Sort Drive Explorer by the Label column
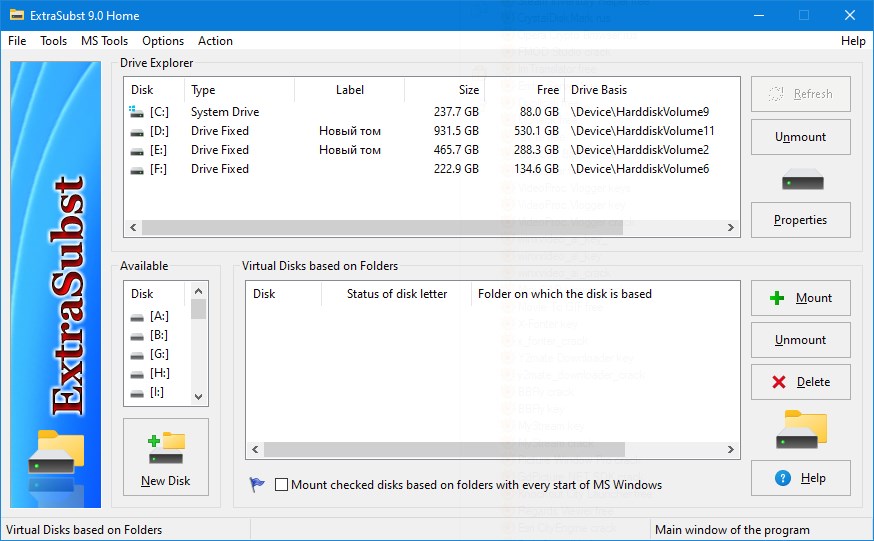The height and width of the screenshot is (541, 874). click(349, 90)
